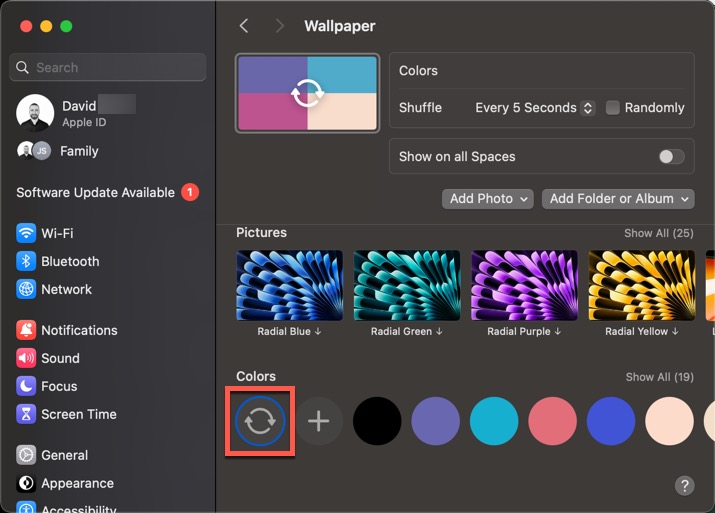Select the peach color swatch
Viewport: 715px width, 513px height.
[669, 421]
